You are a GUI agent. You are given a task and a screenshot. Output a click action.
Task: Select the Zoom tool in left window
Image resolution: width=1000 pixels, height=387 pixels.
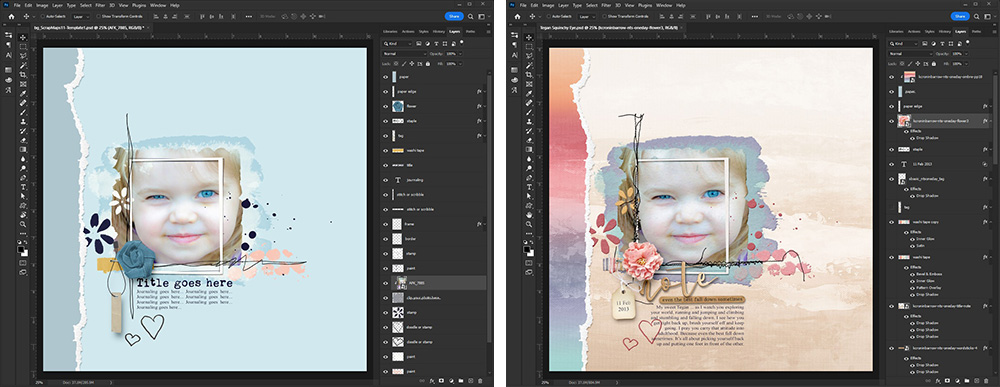coord(23,224)
